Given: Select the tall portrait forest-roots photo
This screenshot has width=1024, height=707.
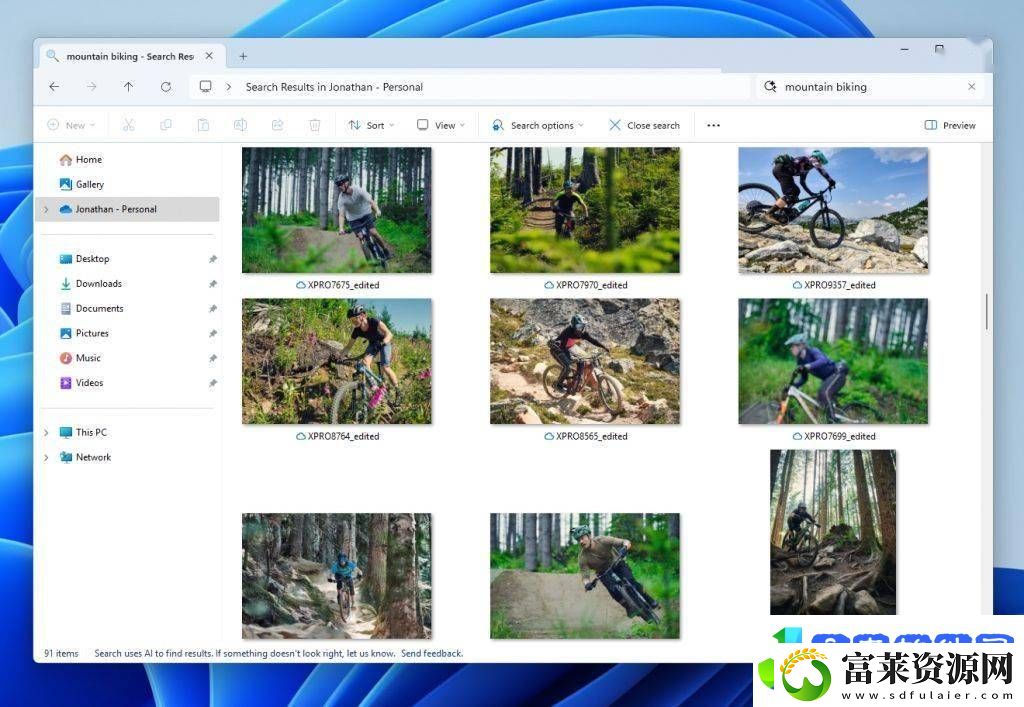Looking at the screenshot, I should pos(833,532).
